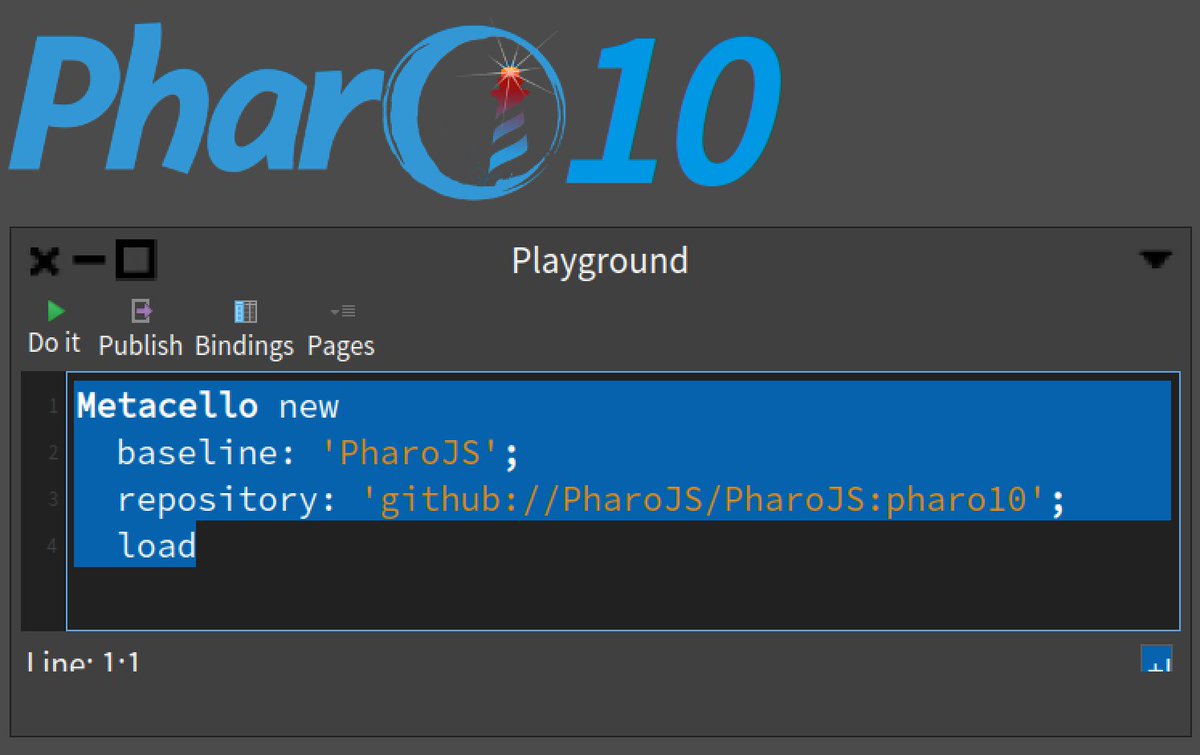Click line number 4 in the gutter
The width and height of the screenshot is (1200, 755).
[x=53, y=546]
